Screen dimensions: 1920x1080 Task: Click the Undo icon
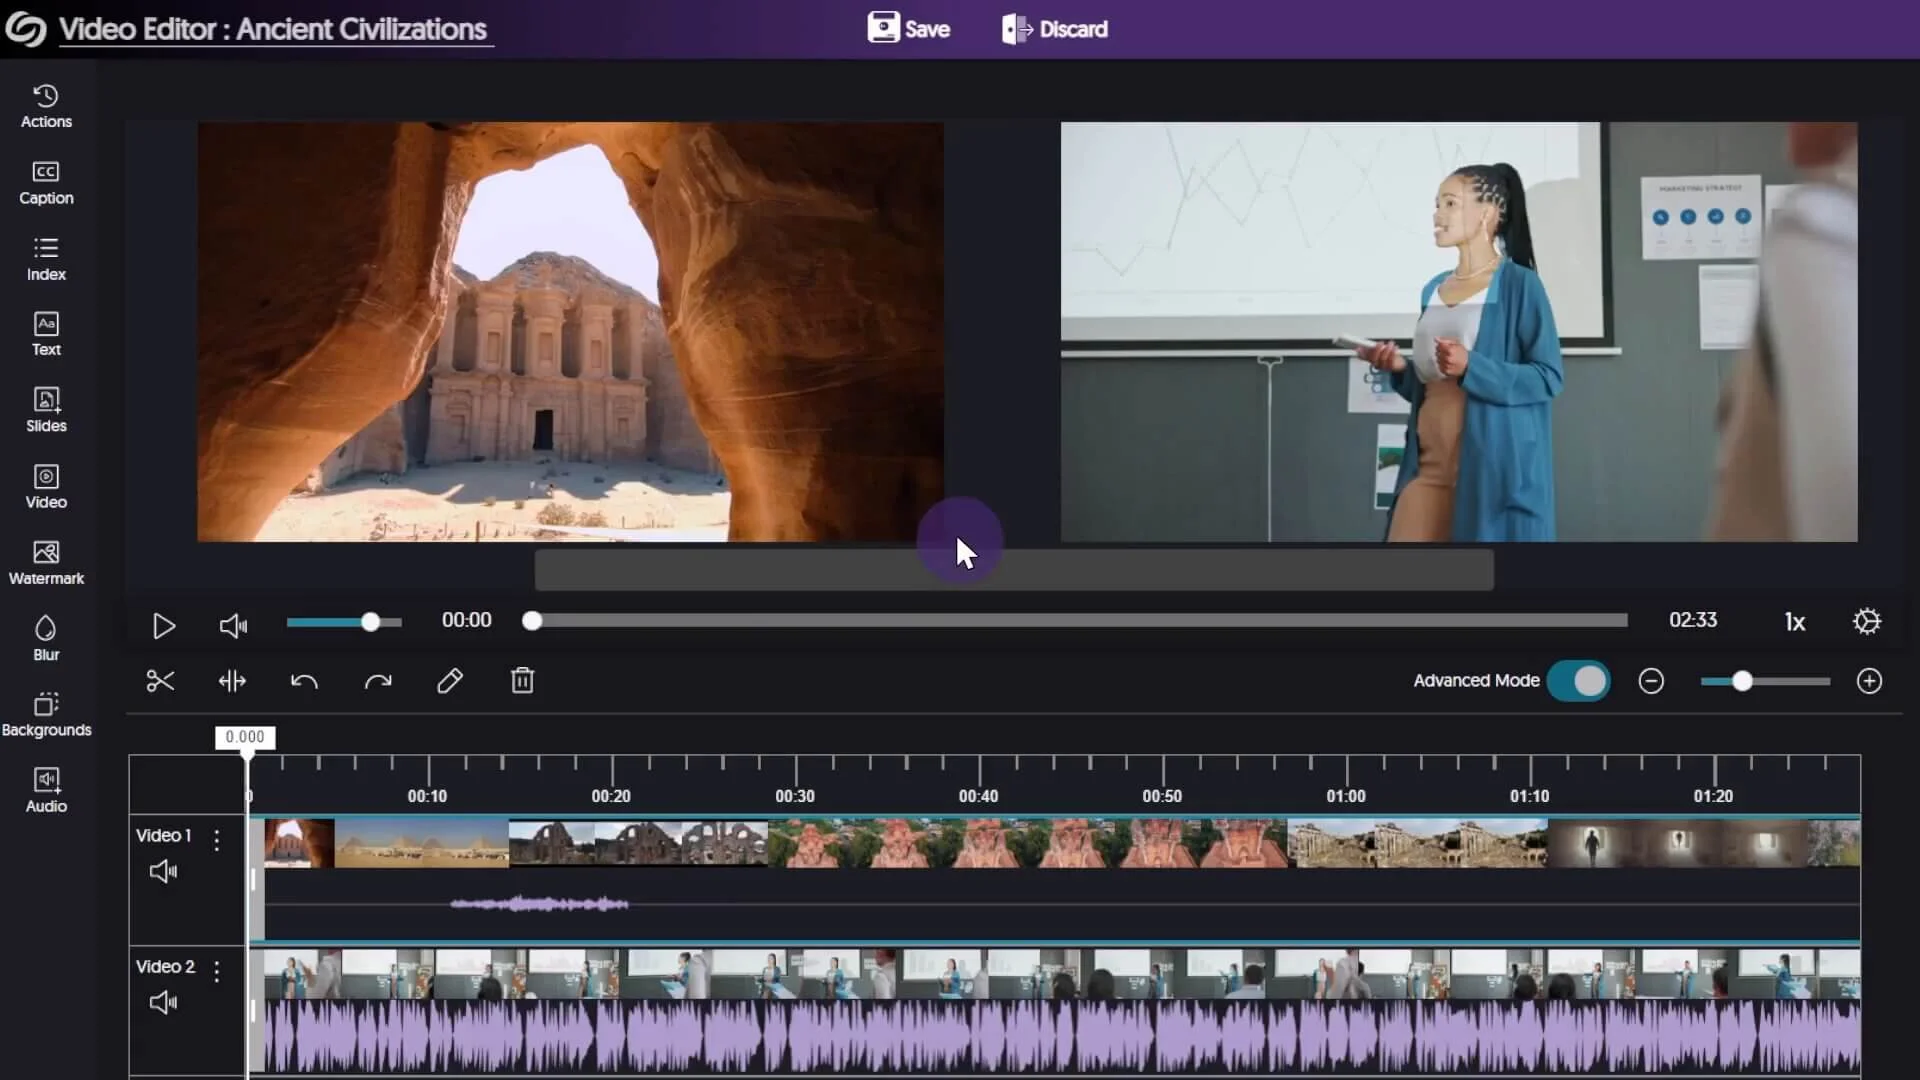tap(304, 681)
